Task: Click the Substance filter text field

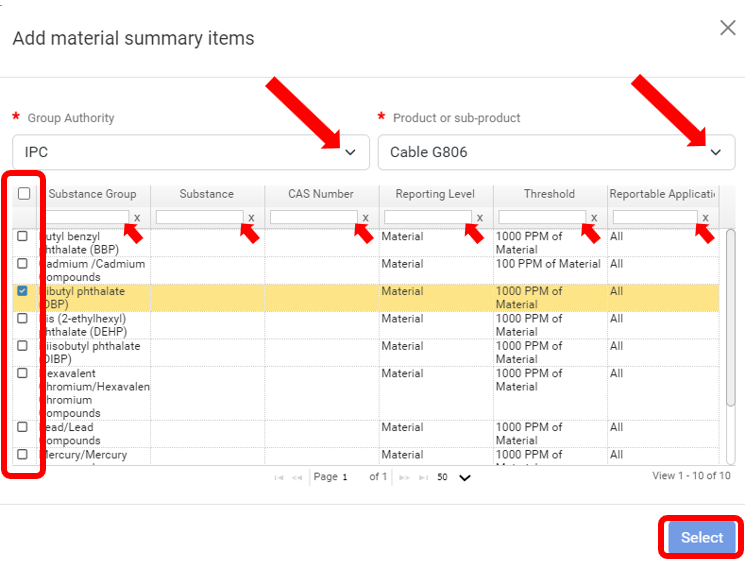Action: click(199, 218)
